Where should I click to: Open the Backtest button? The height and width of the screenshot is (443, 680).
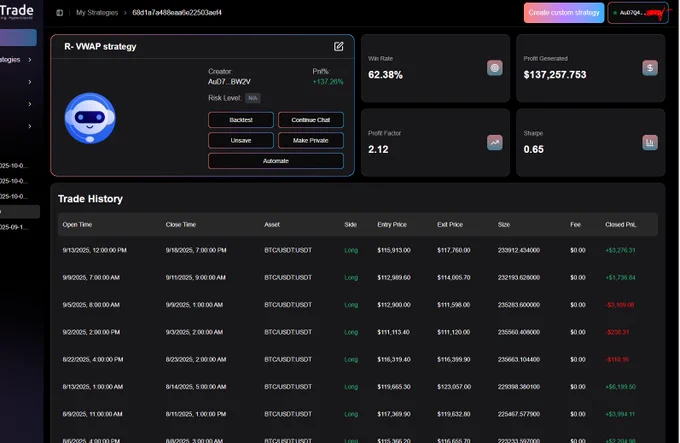click(x=241, y=120)
